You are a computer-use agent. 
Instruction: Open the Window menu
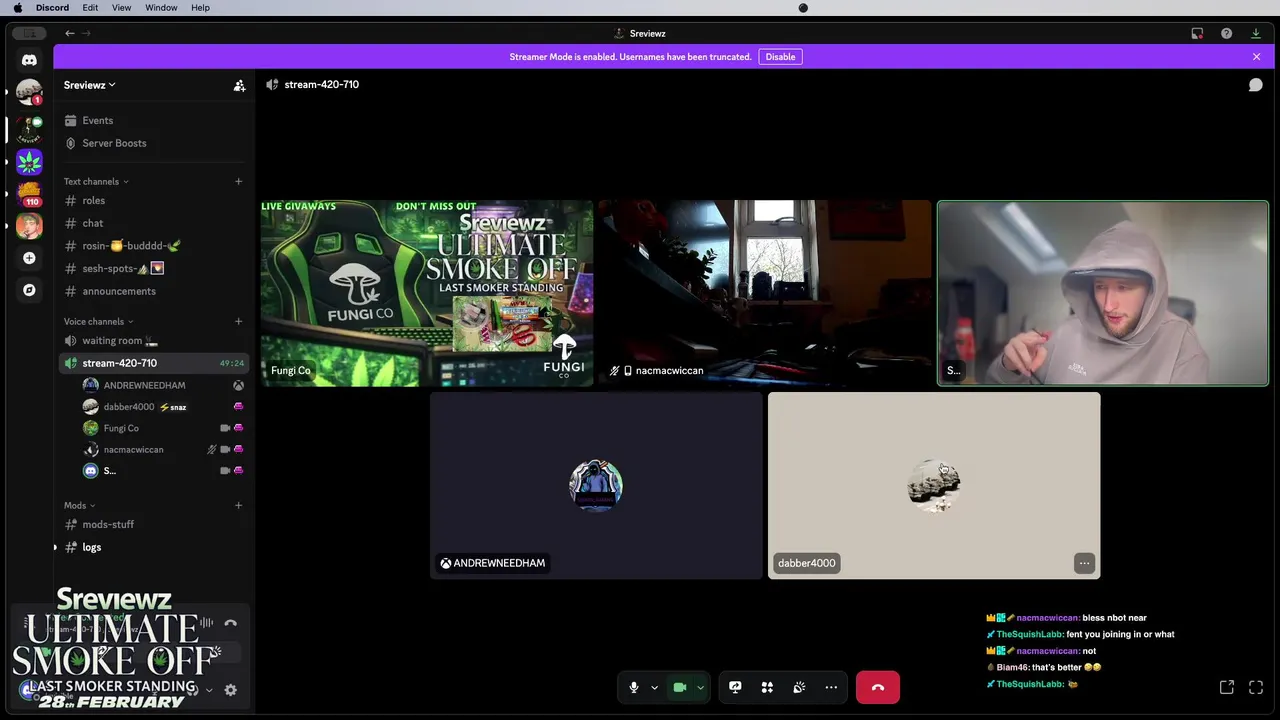click(x=161, y=8)
